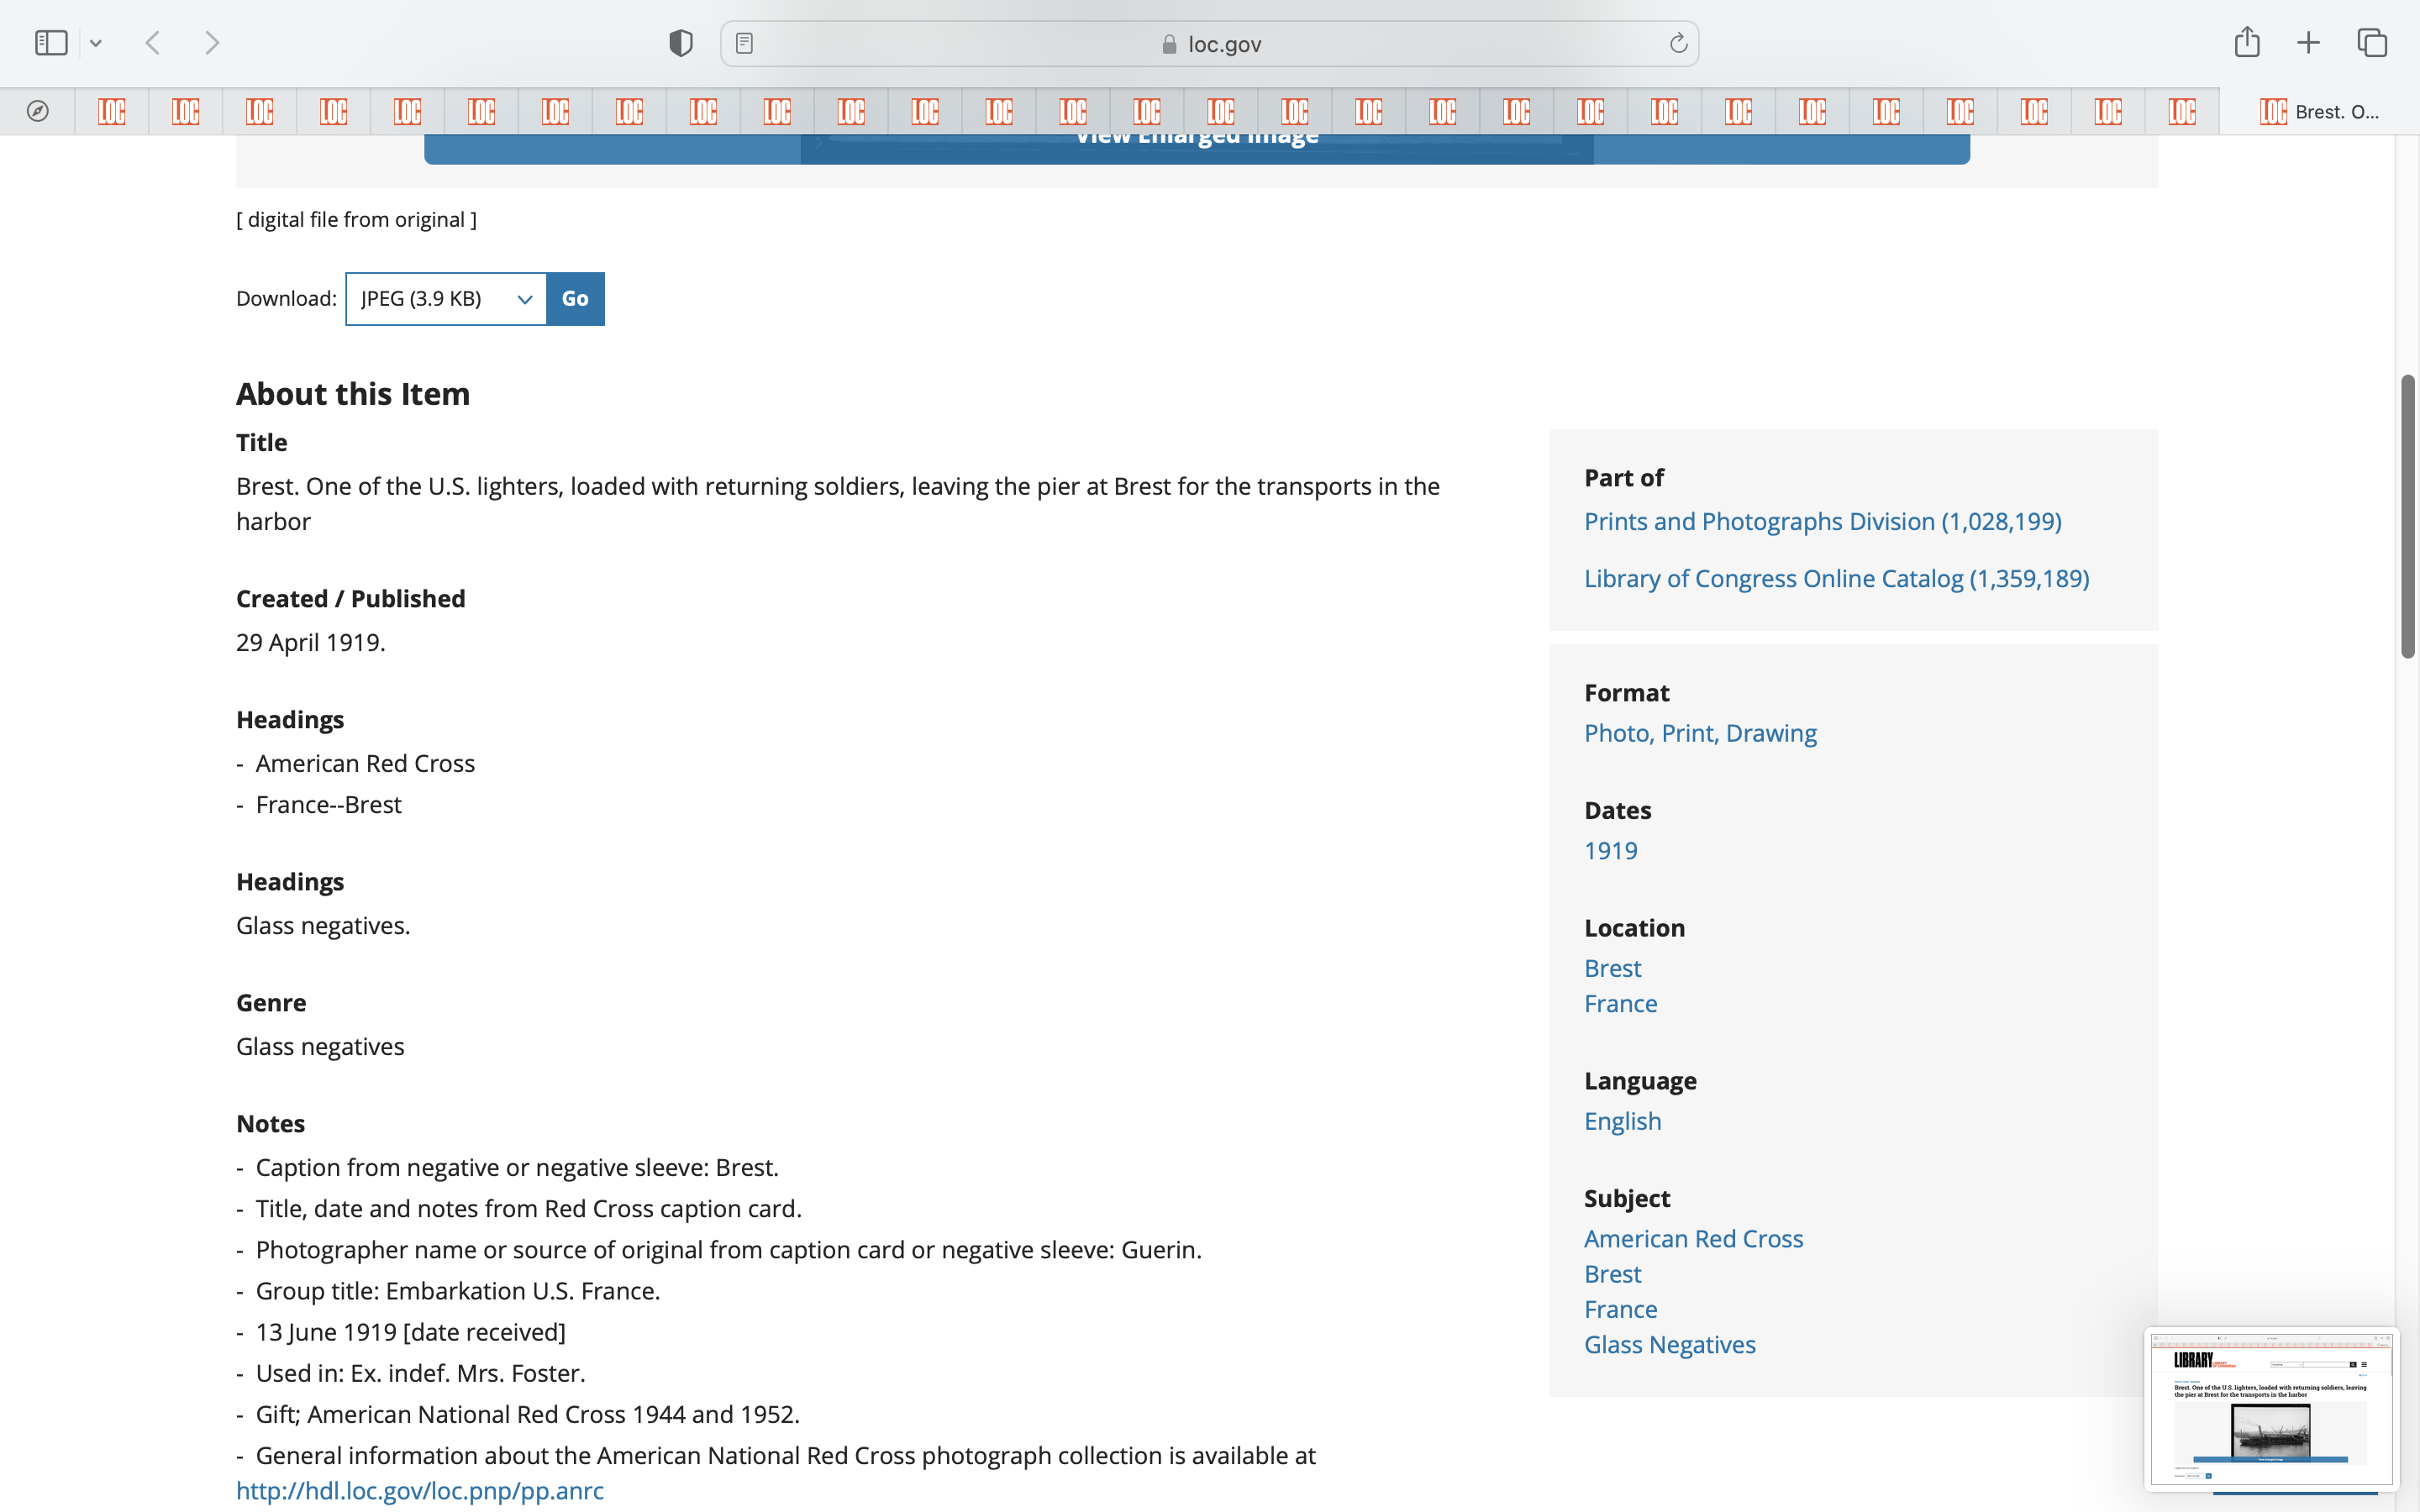Viewport: 2420px width, 1512px height.
Task: Open the JPEG (3.9 KB) download dropdown
Action: [x=446, y=299]
